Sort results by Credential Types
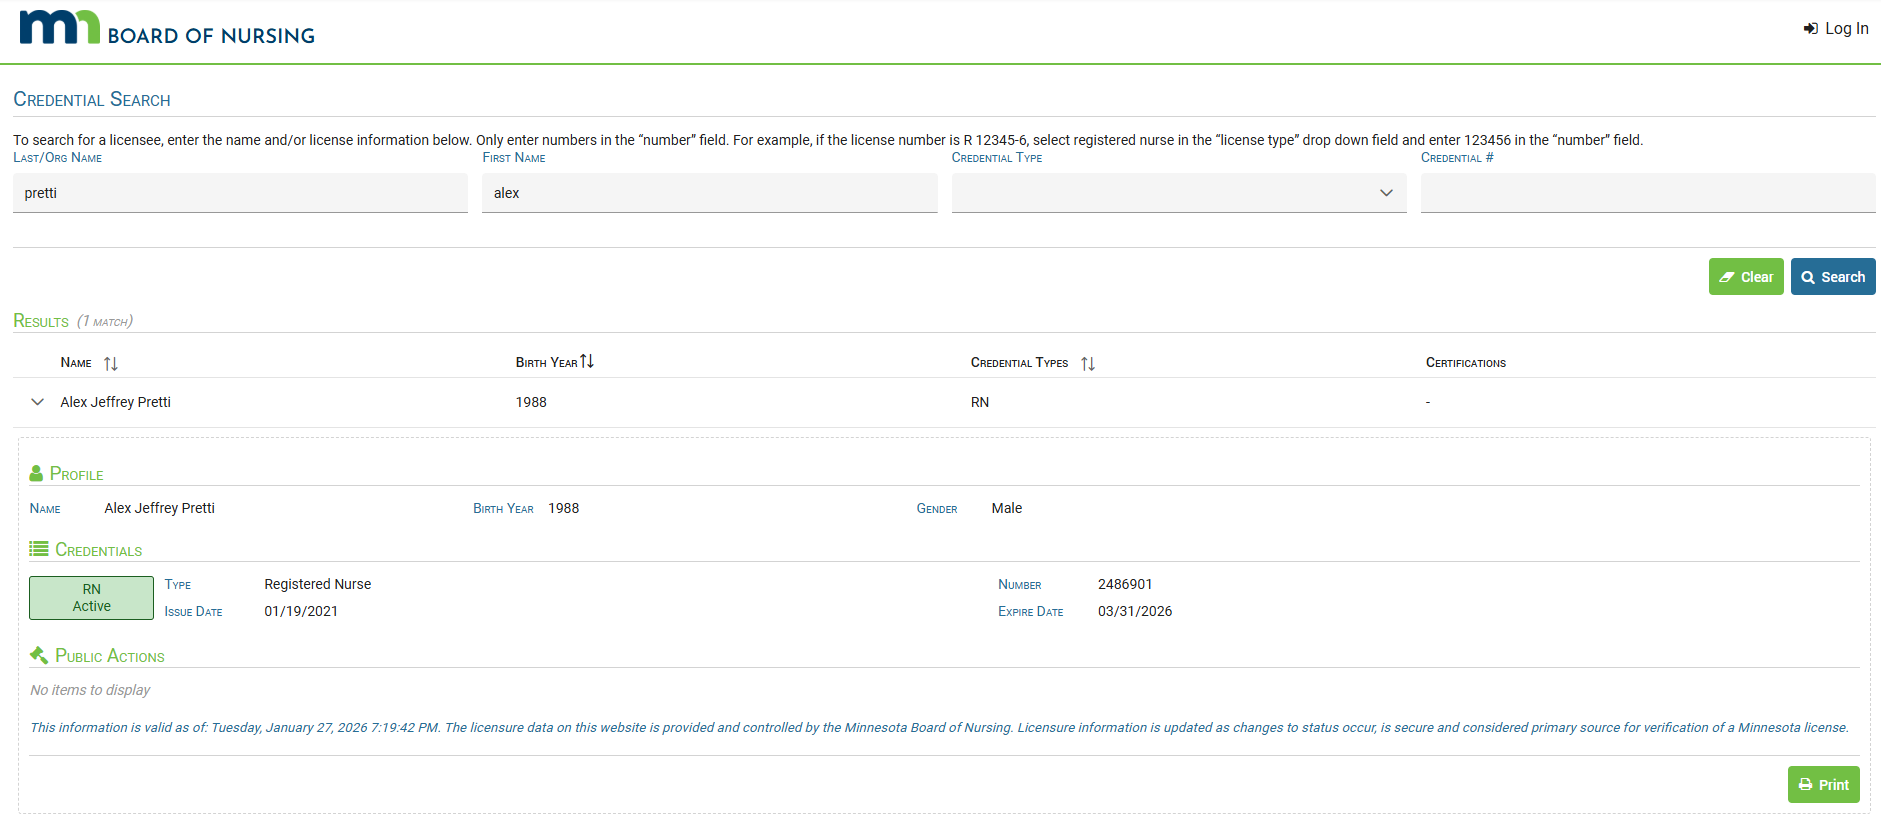 coord(1088,363)
